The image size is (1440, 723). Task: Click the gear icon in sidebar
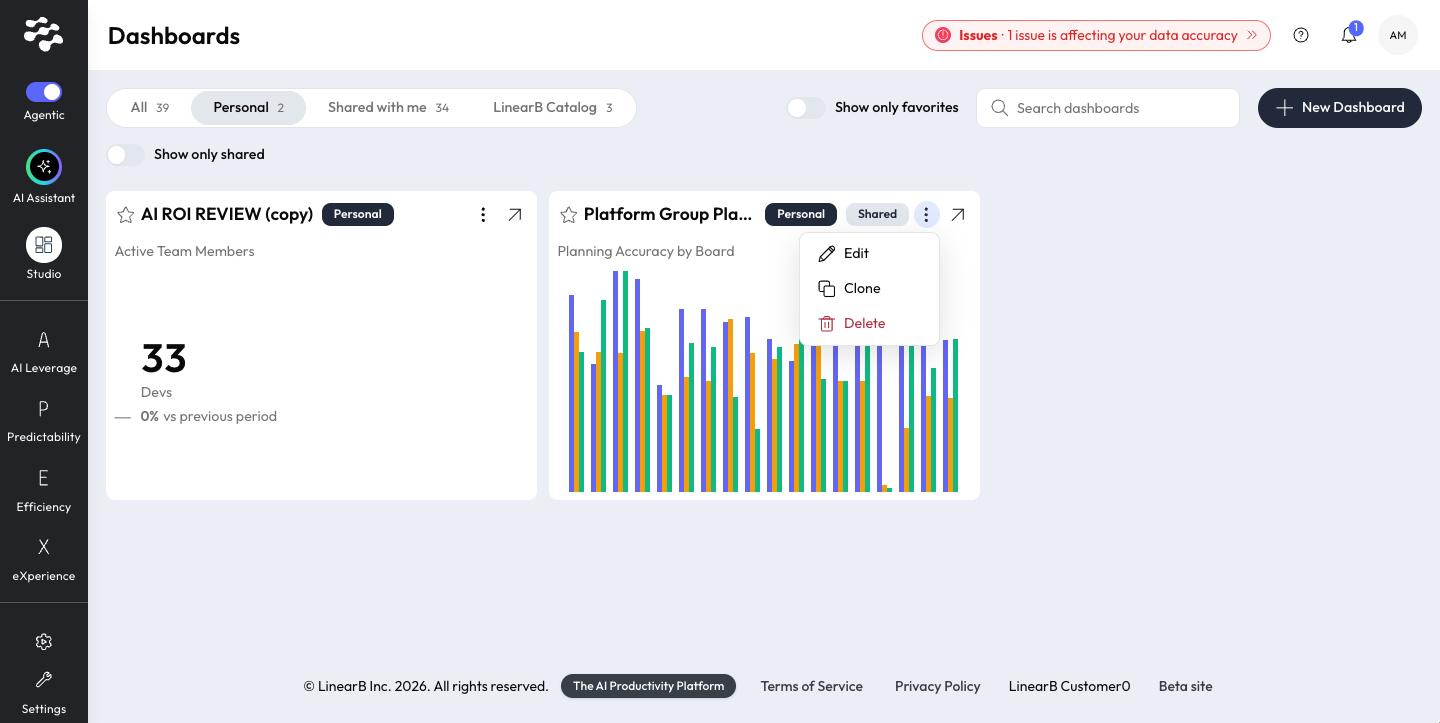click(44, 642)
